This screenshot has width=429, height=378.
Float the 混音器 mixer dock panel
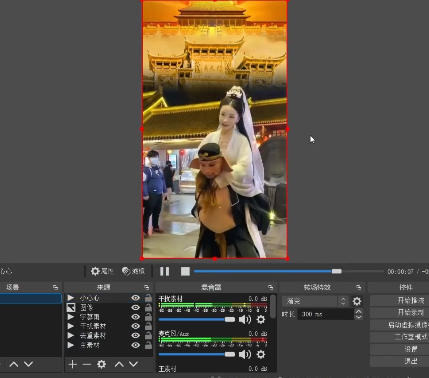tap(271, 287)
